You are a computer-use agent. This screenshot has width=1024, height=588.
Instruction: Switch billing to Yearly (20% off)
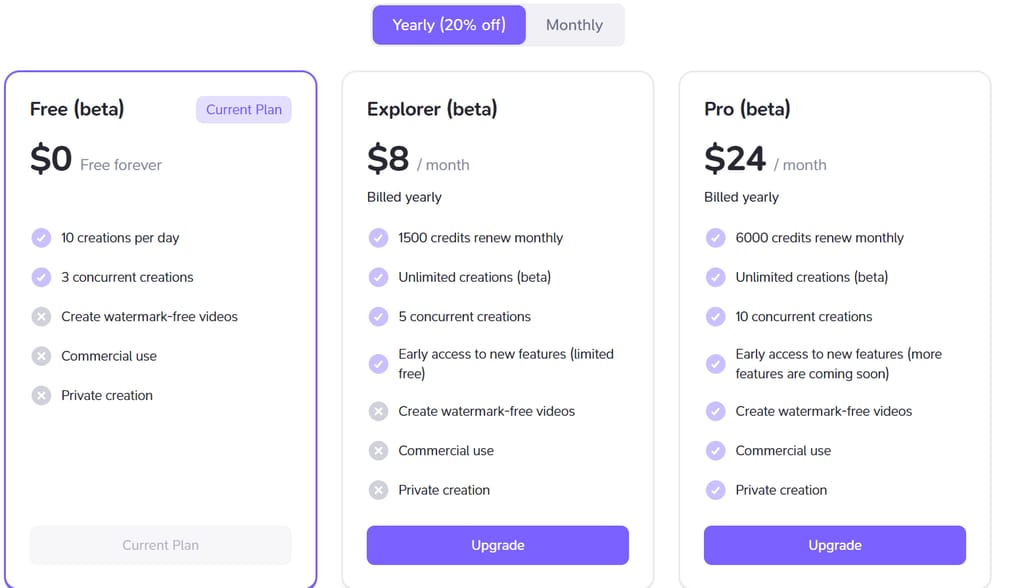pos(449,25)
